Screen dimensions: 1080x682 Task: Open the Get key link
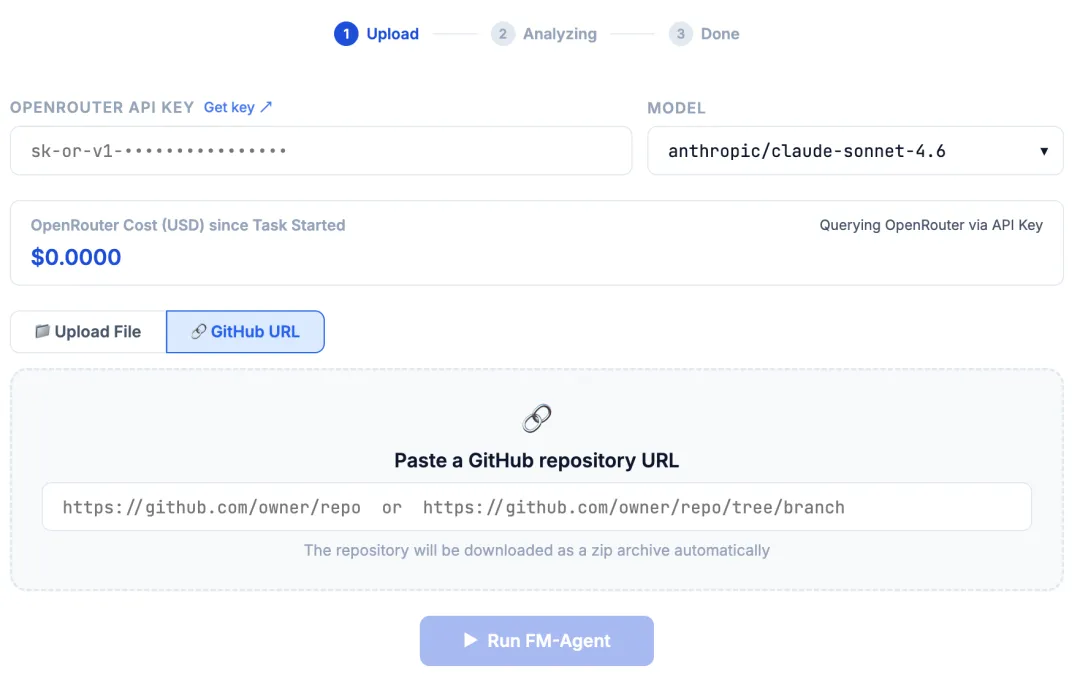(238, 107)
